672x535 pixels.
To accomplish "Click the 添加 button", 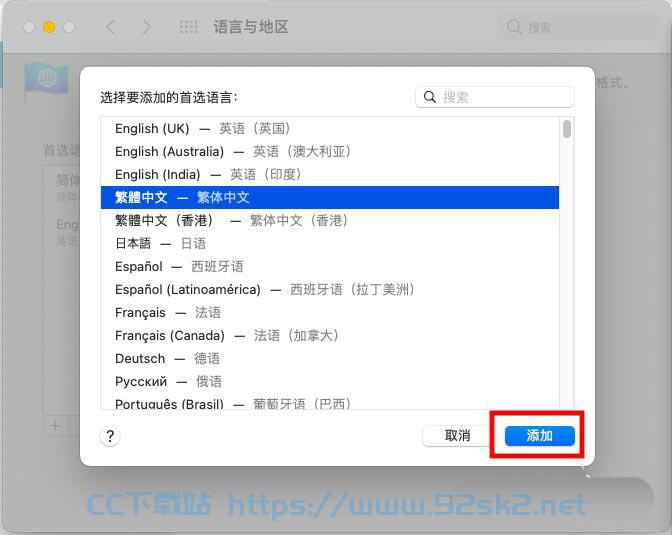I will (540, 436).
